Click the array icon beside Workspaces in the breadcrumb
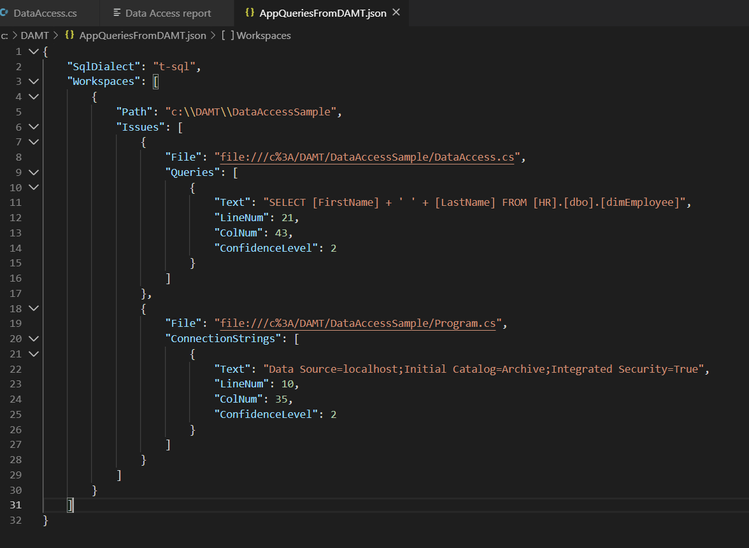The height and width of the screenshot is (548, 749). (226, 35)
